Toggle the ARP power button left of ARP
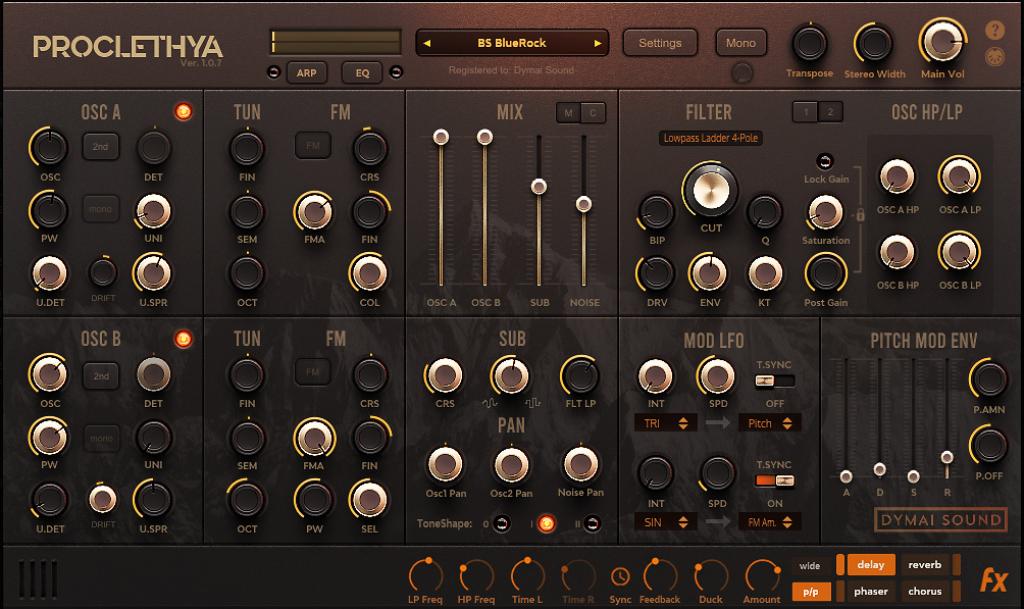Viewport: 1024px width, 609px height. (x=274, y=72)
